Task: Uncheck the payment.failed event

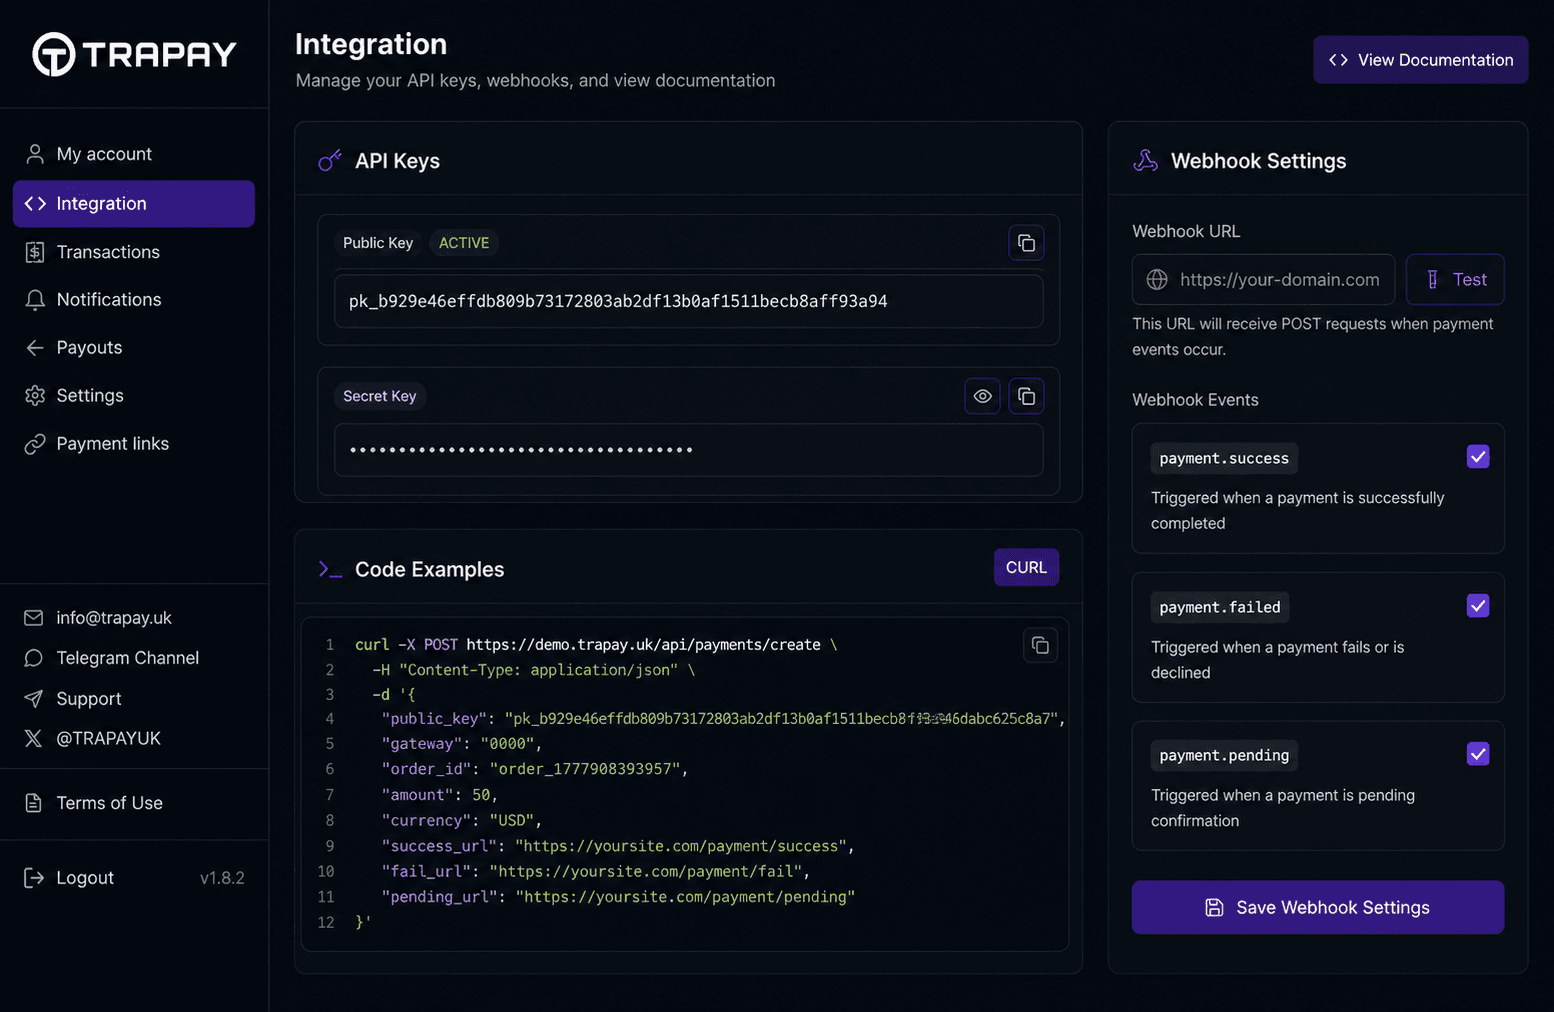Action: (1478, 606)
